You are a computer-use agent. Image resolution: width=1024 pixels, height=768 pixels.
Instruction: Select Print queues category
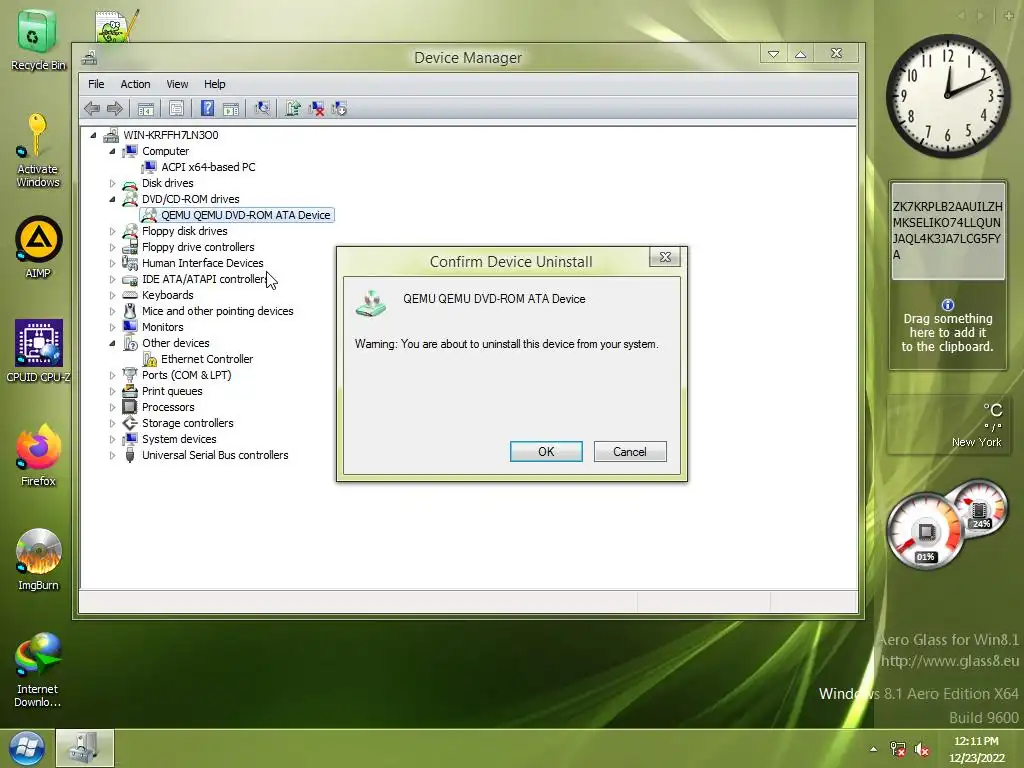172,391
